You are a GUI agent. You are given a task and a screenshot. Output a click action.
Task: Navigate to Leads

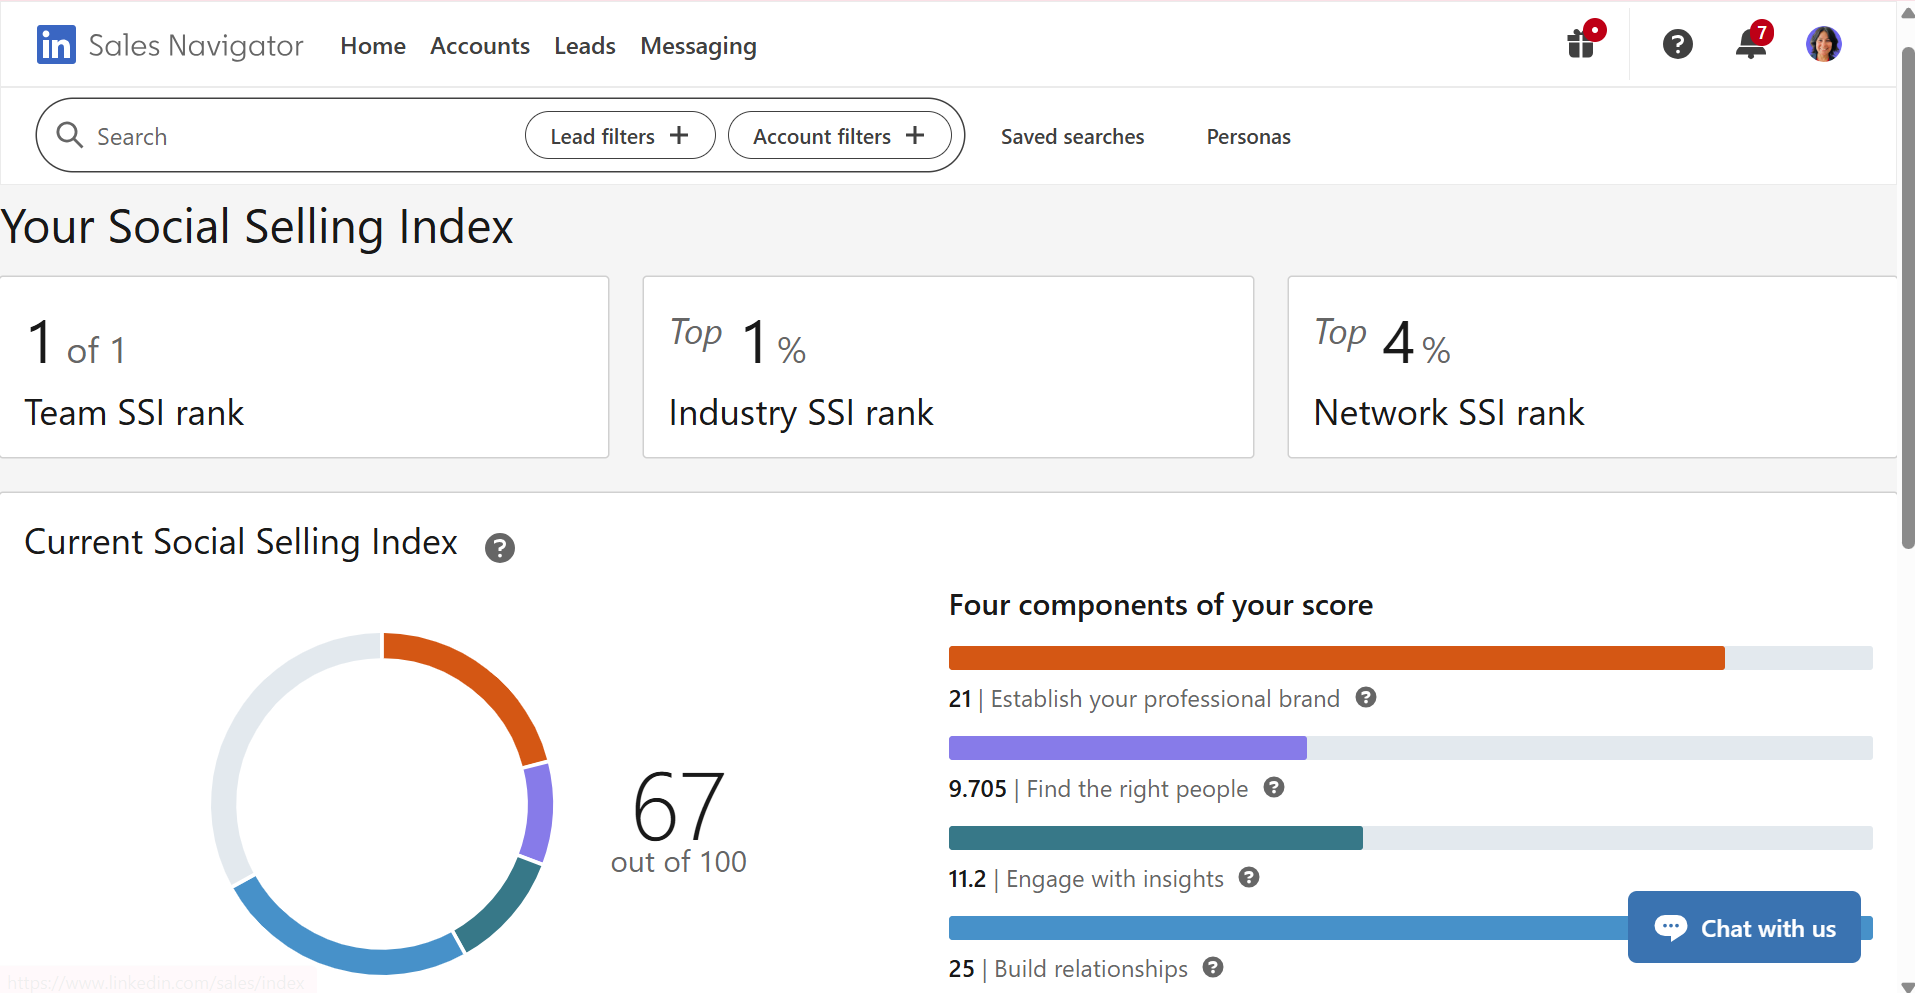tap(585, 46)
